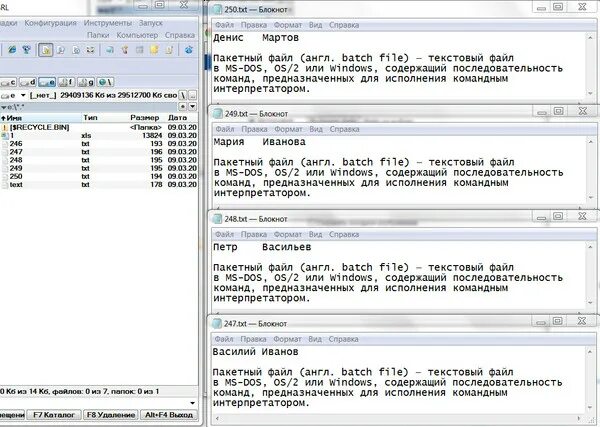This screenshot has width=600, height=427.
Task: Open the command line history dropdown
Action: pos(192,403)
